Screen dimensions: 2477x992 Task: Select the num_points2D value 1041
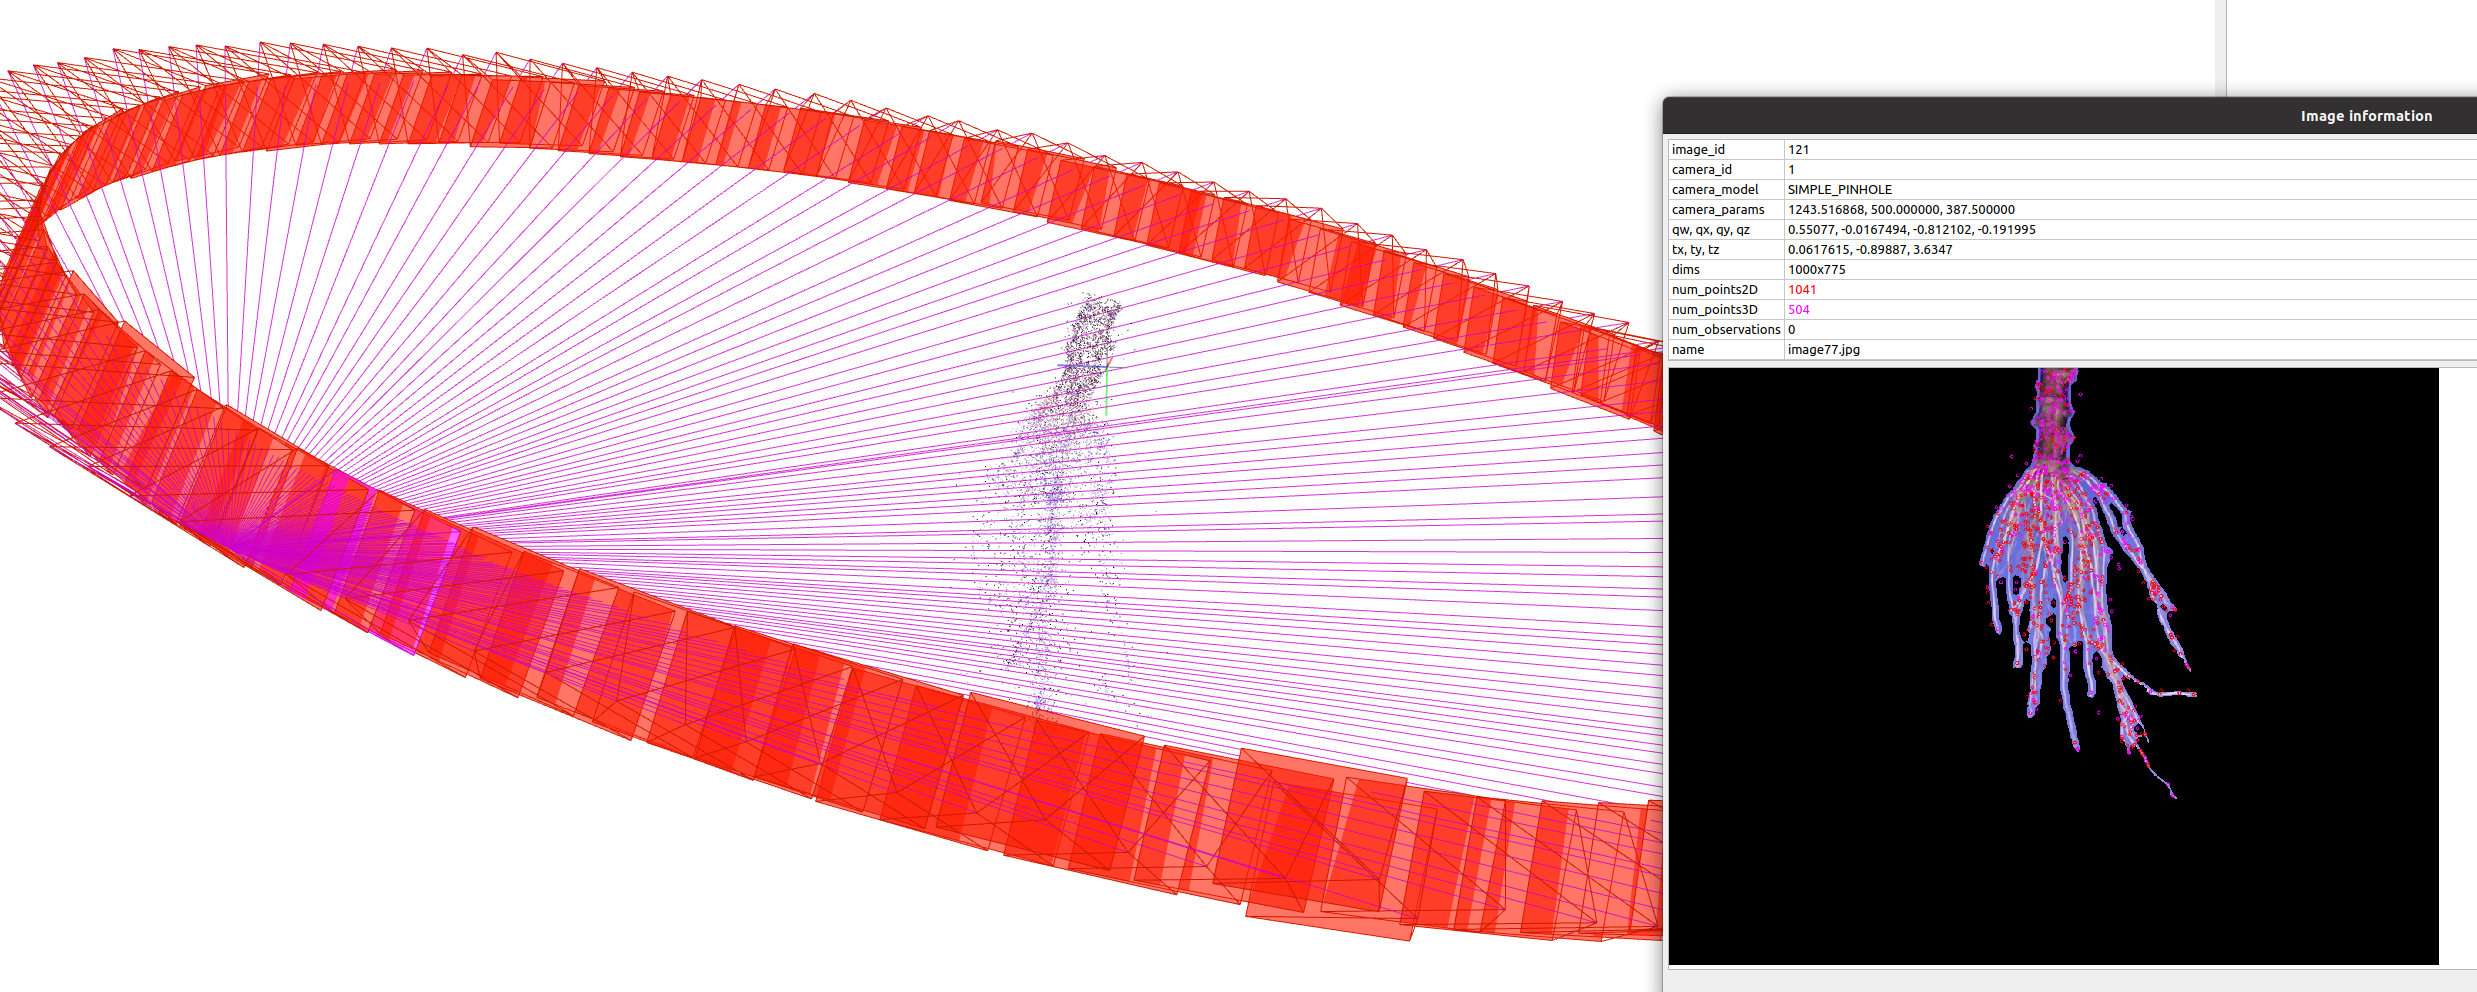click(1800, 289)
